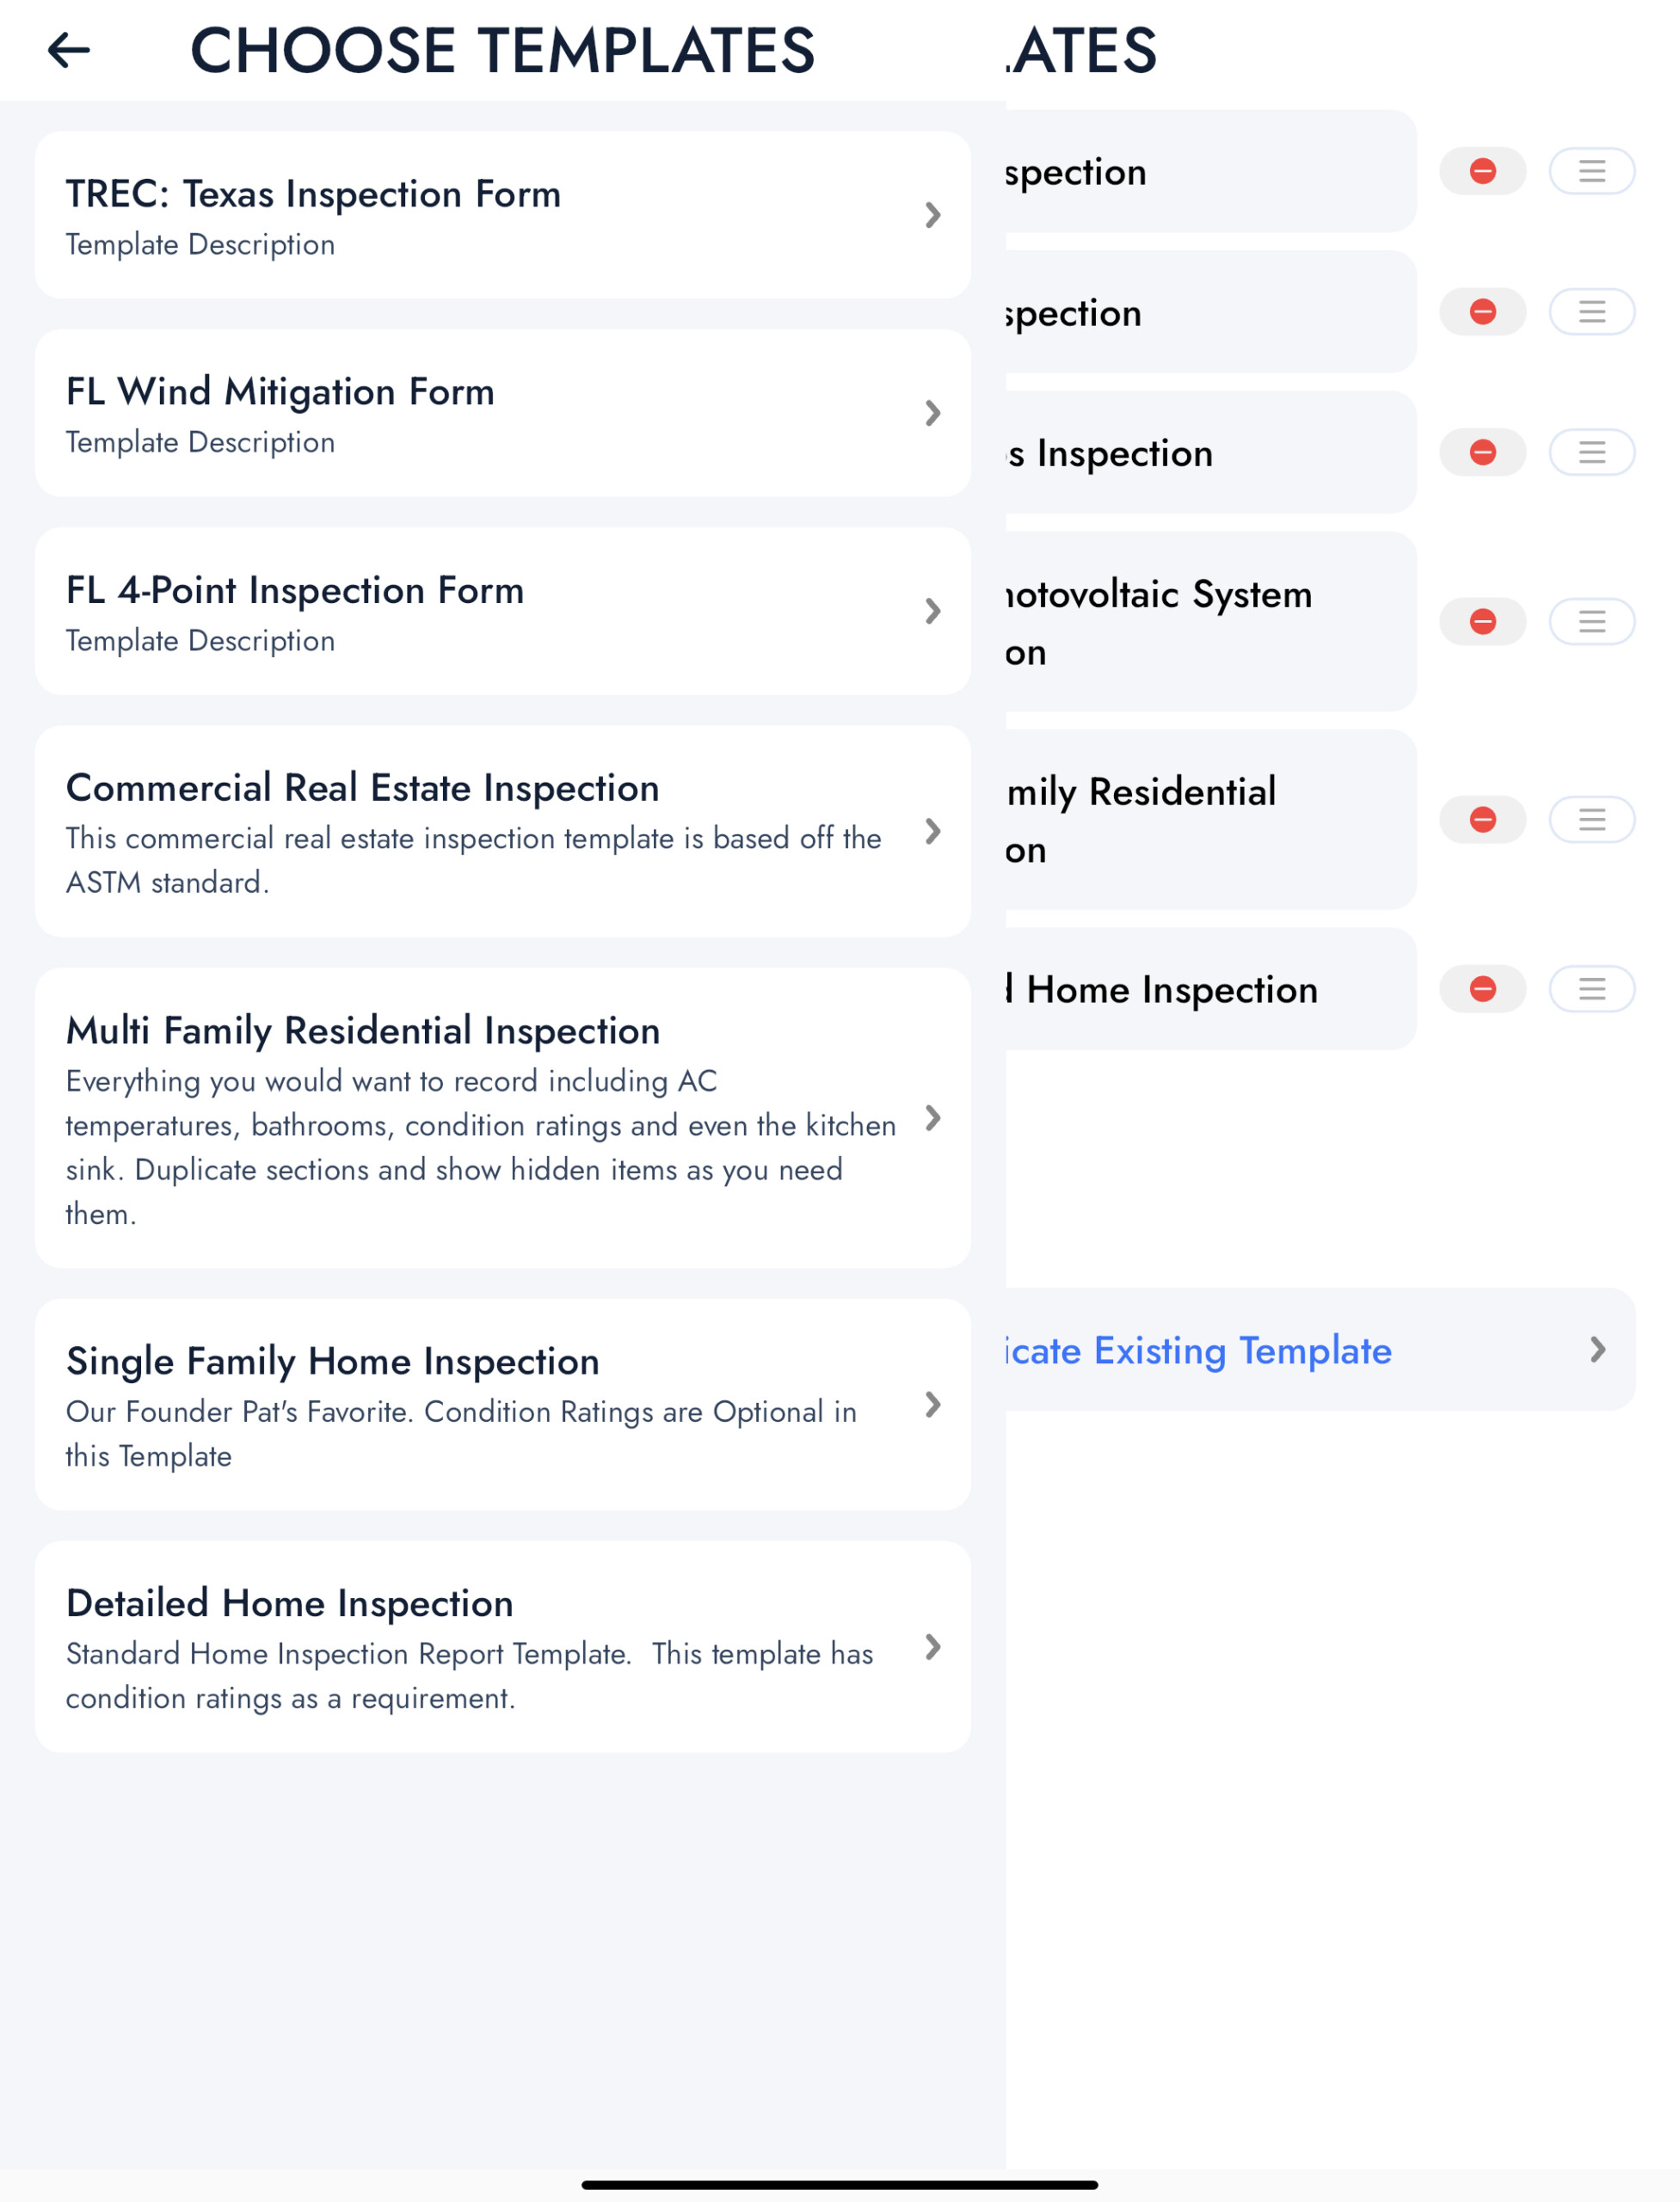The width and height of the screenshot is (1680, 2202).
Task: Click the chevron on Duplicate Existing Template
Action: pyautogui.click(x=1597, y=1350)
